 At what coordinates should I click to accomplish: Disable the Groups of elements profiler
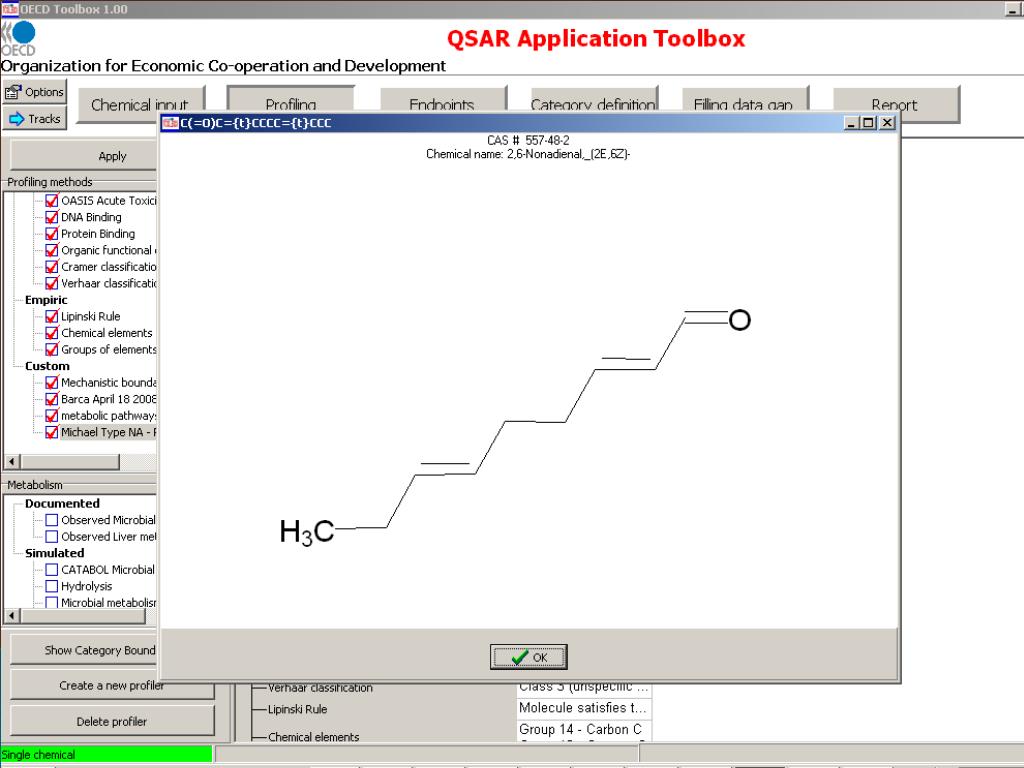(x=52, y=349)
